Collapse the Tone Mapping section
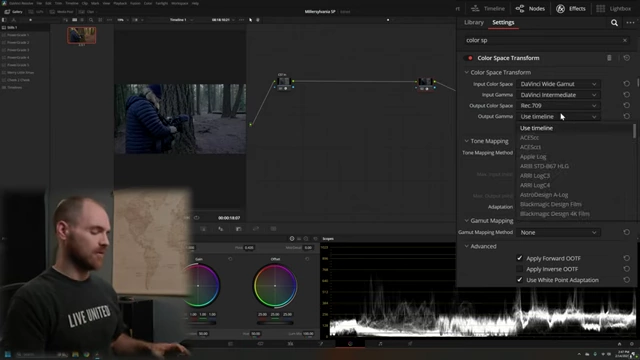The height and width of the screenshot is (360, 640). pos(467,141)
